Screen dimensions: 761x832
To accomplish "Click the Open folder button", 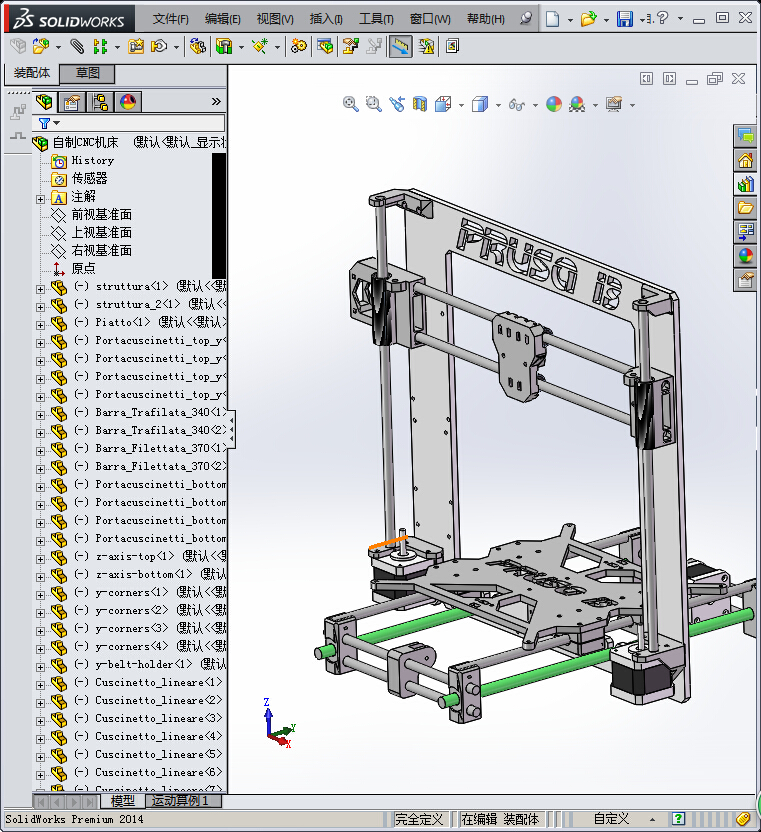I will [x=588, y=19].
